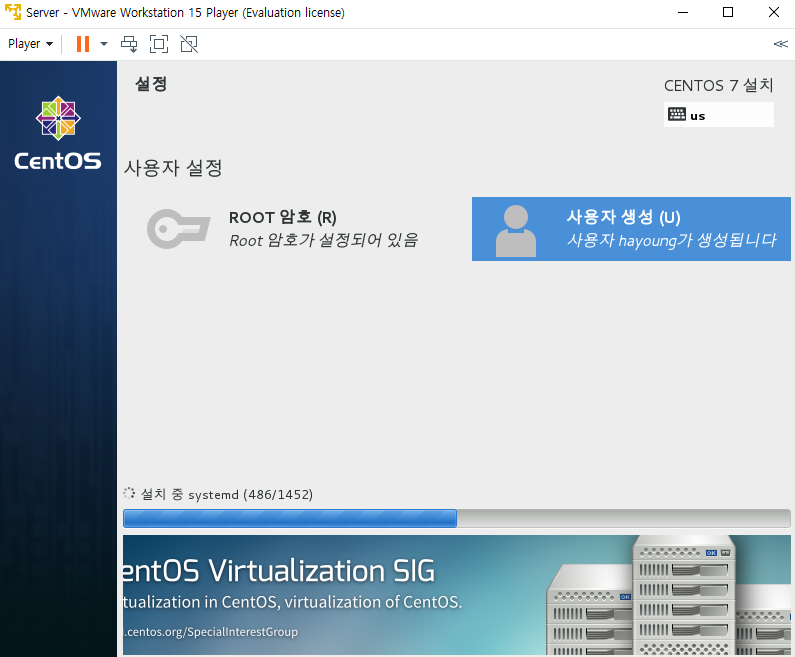Image resolution: width=795 pixels, height=657 pixels.
Task: Click the spinning install status icon
Action: coord(129,493)
